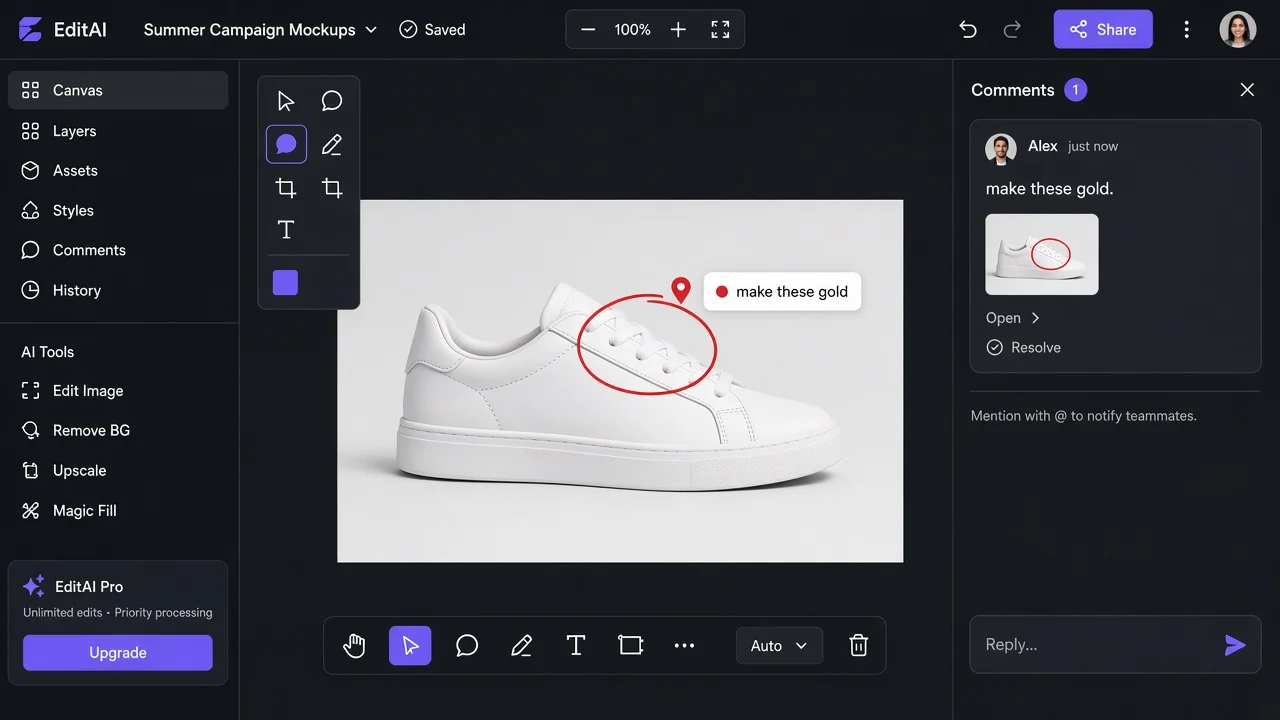Screen dimensions: 1280x720
Task: Click the 'make these gold' canvas label
Action: (x=782, y=292)
